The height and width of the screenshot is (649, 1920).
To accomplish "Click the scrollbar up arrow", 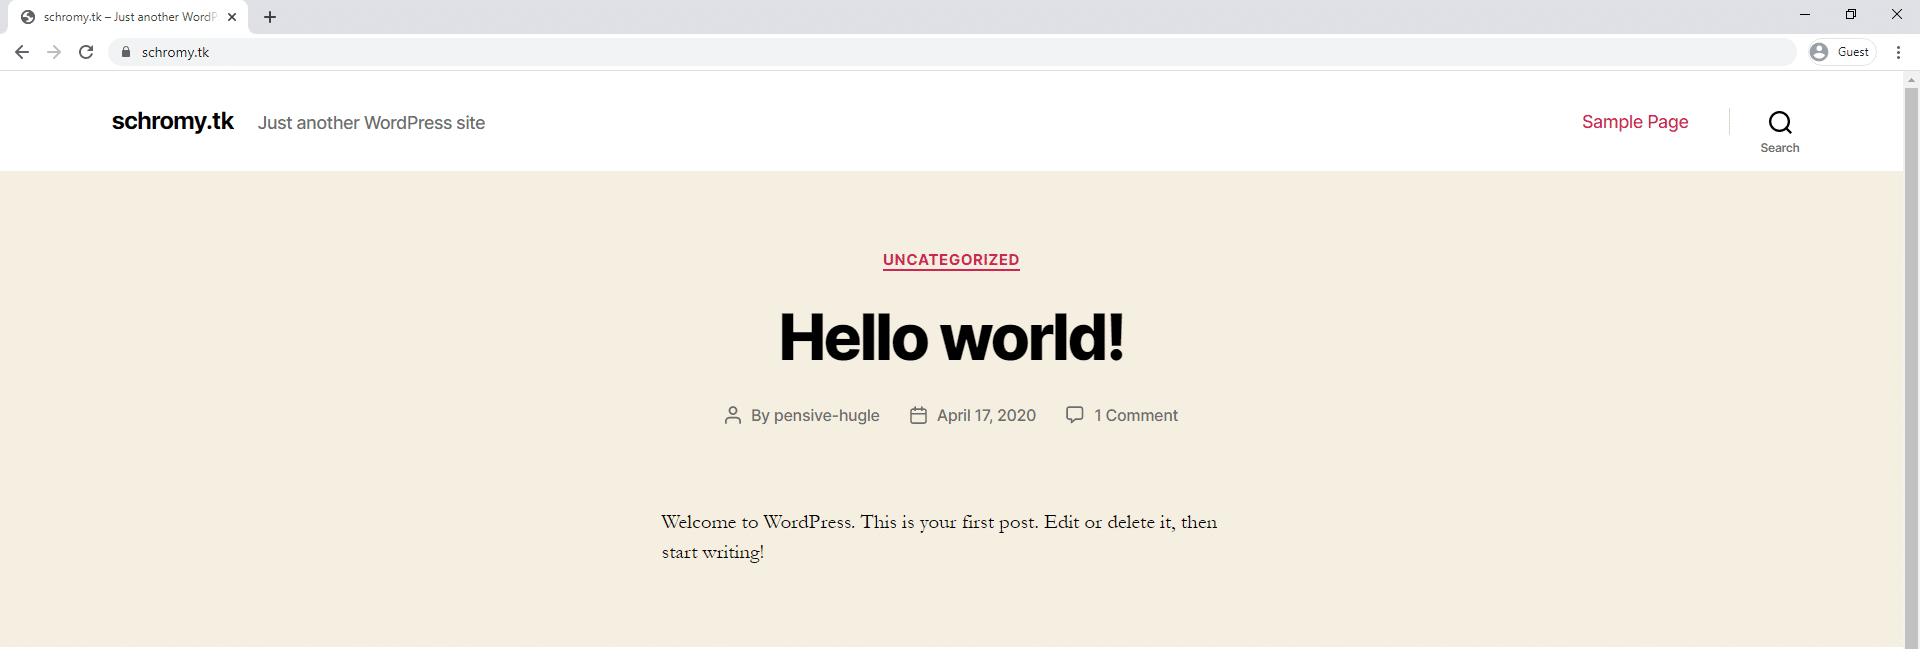I will (x=1911, y=79).
